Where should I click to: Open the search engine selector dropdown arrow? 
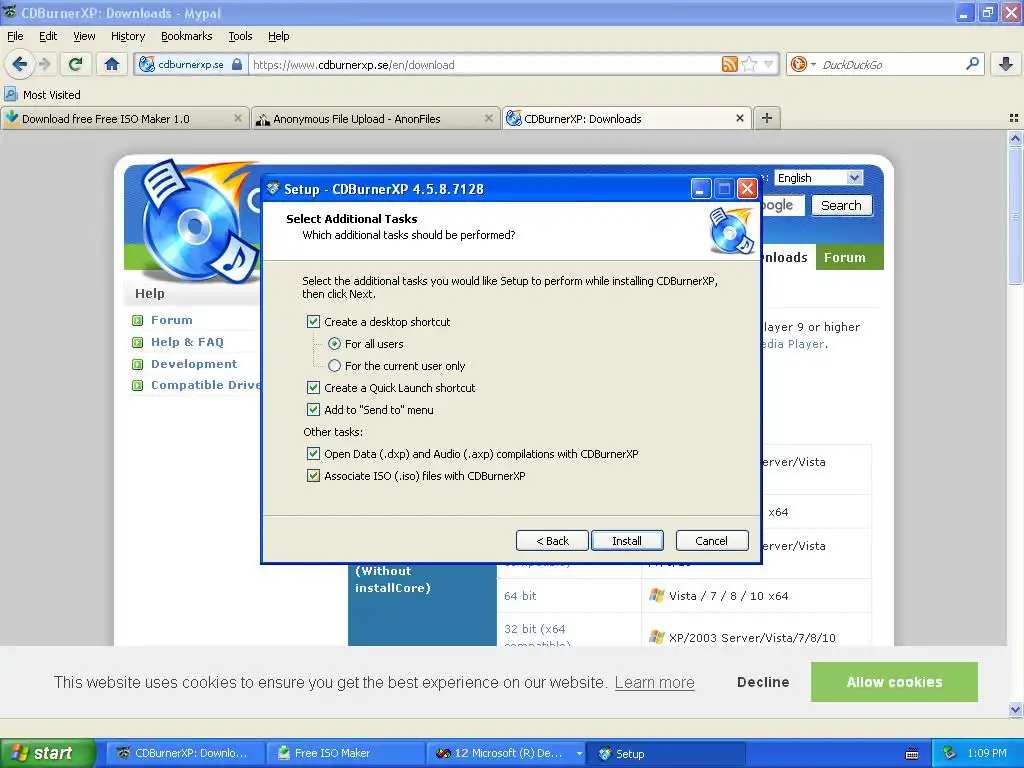(x=813, y=65)
